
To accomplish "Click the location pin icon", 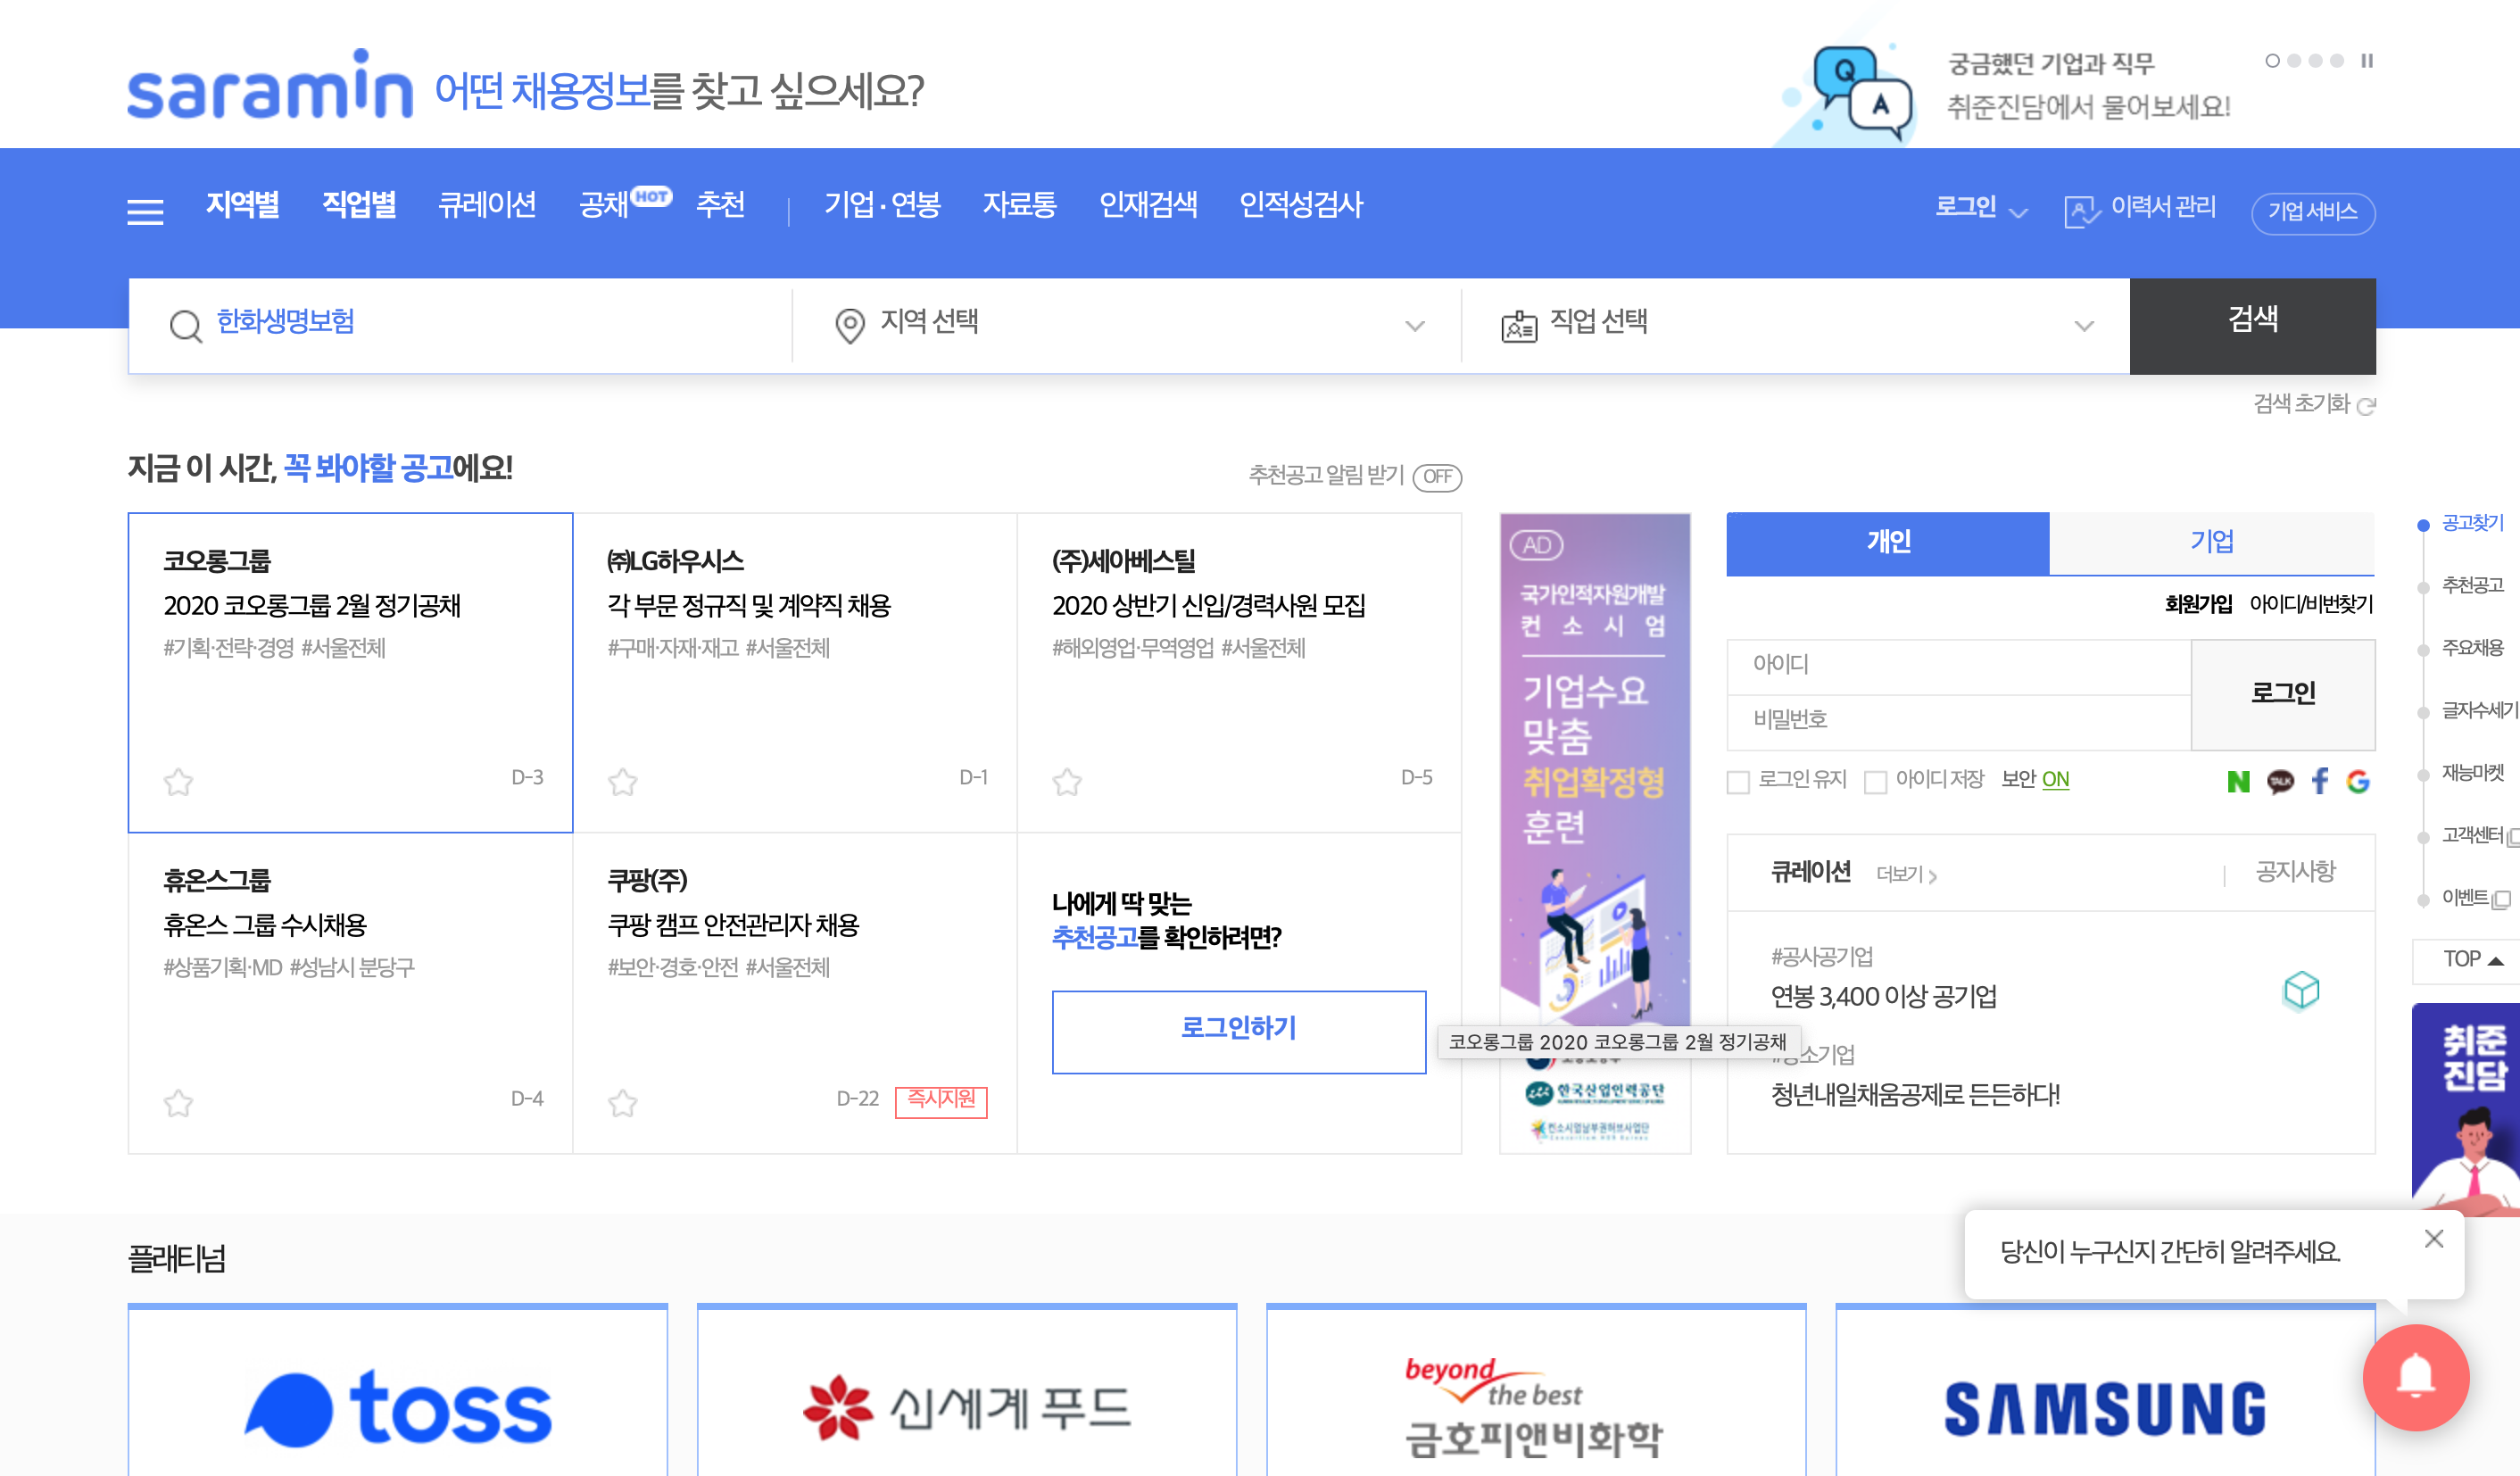I will (849, 326).
